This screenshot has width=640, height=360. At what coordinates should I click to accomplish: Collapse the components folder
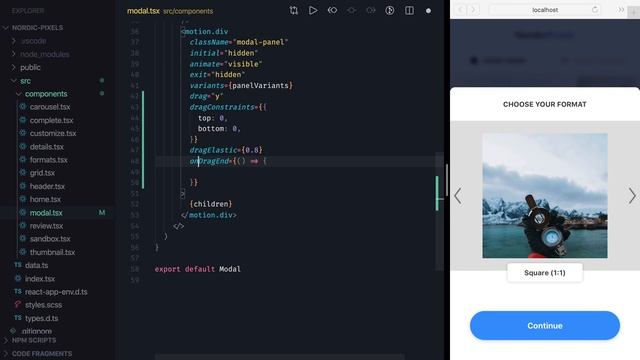(x=18, y=94)
